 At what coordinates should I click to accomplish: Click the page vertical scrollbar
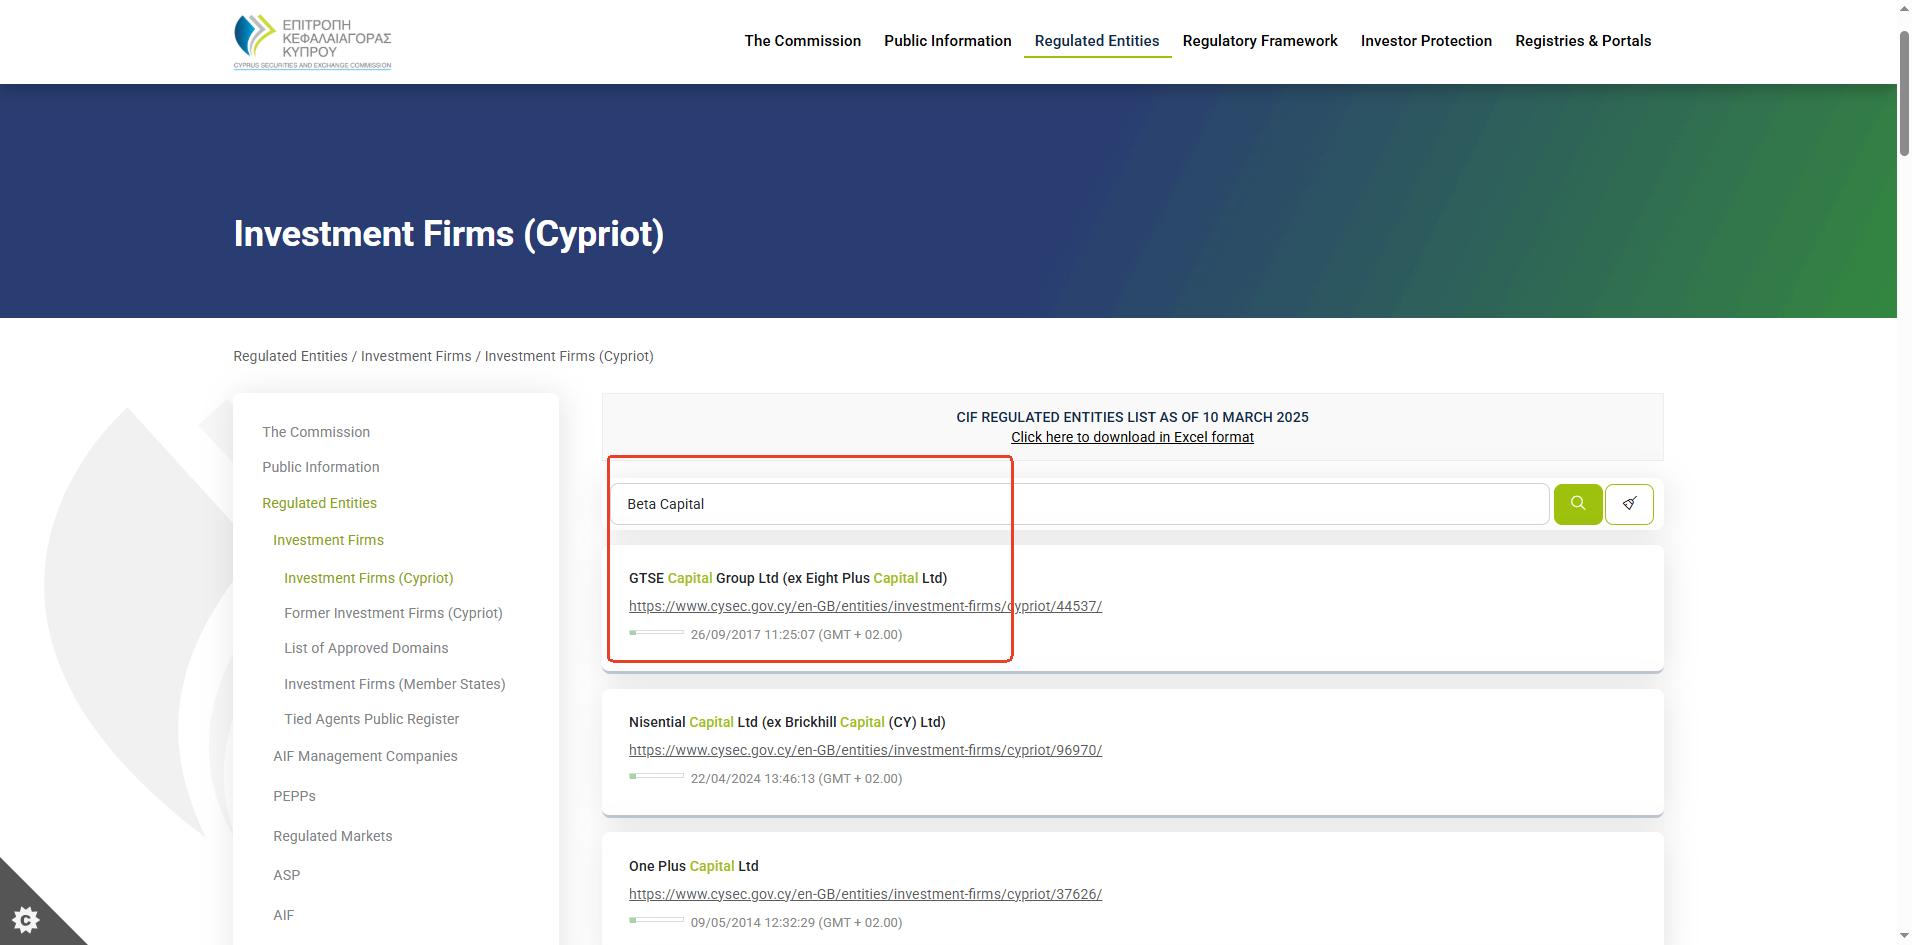coord(1903,500)
